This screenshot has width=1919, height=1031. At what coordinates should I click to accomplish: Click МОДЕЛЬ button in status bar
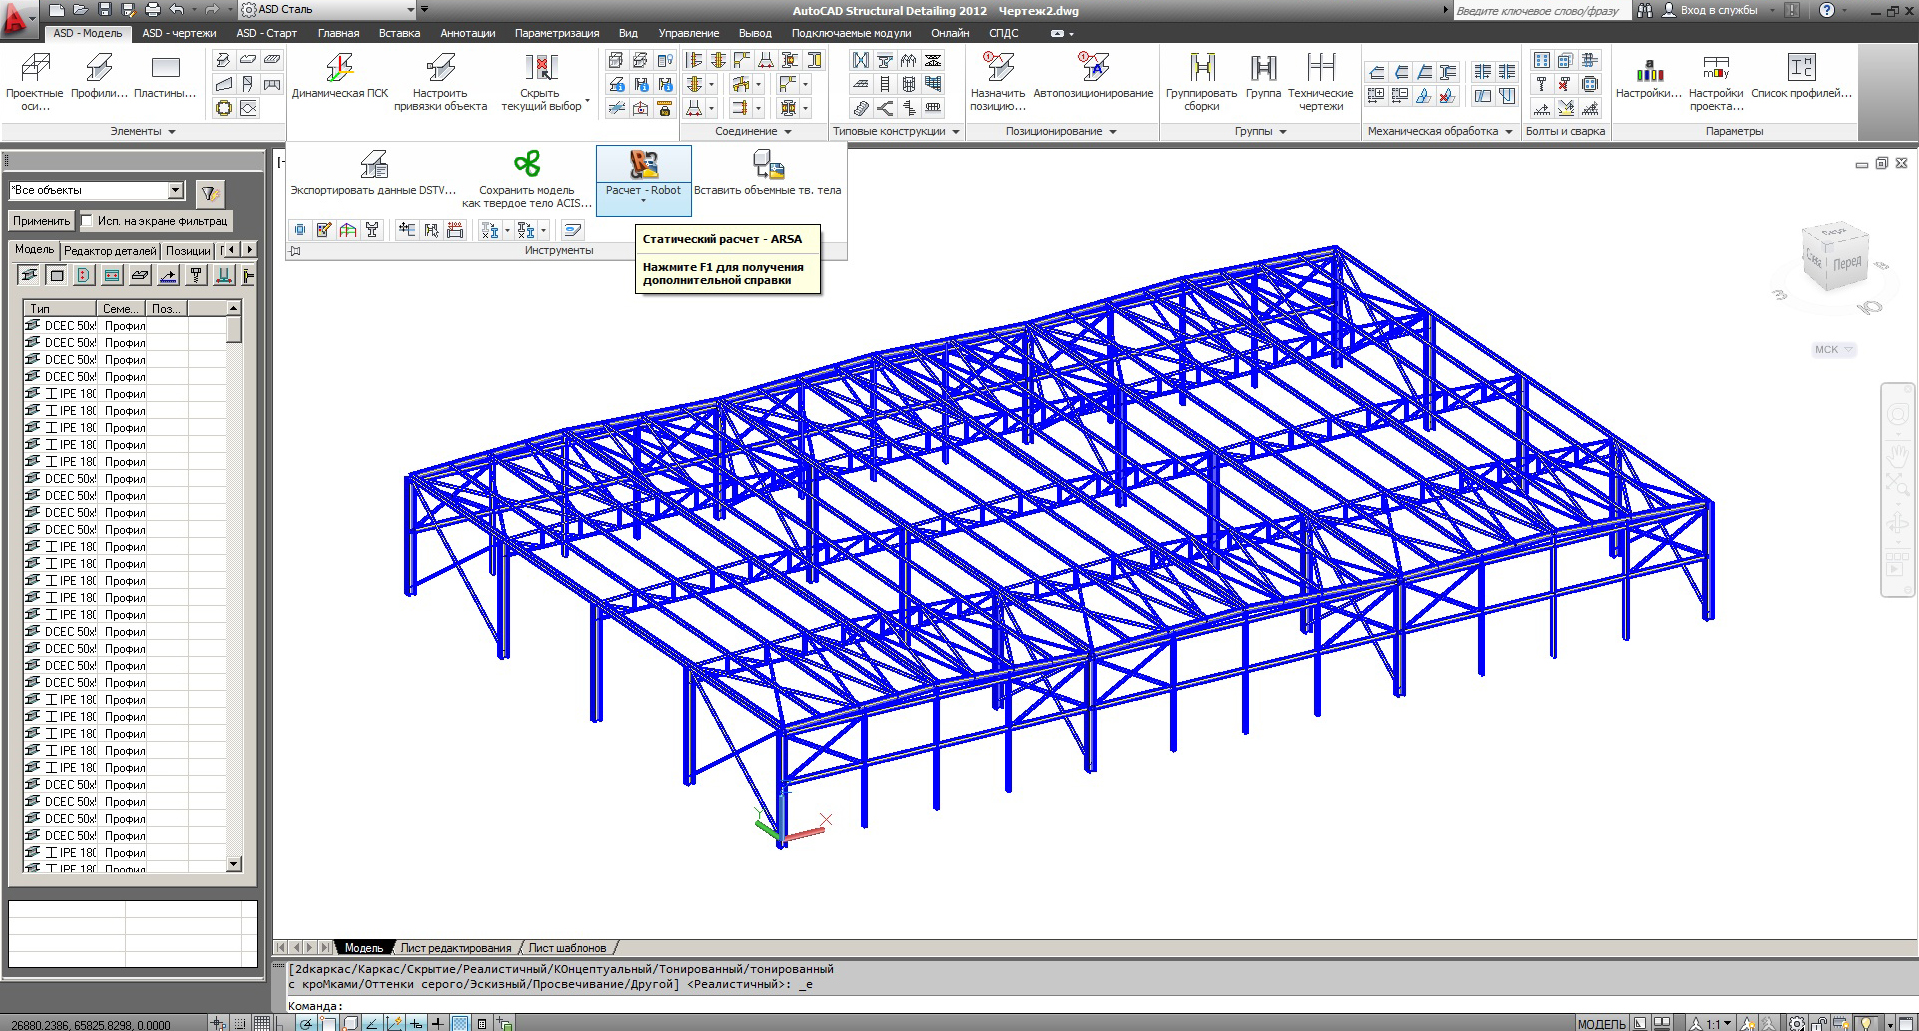[1601, 1024]
